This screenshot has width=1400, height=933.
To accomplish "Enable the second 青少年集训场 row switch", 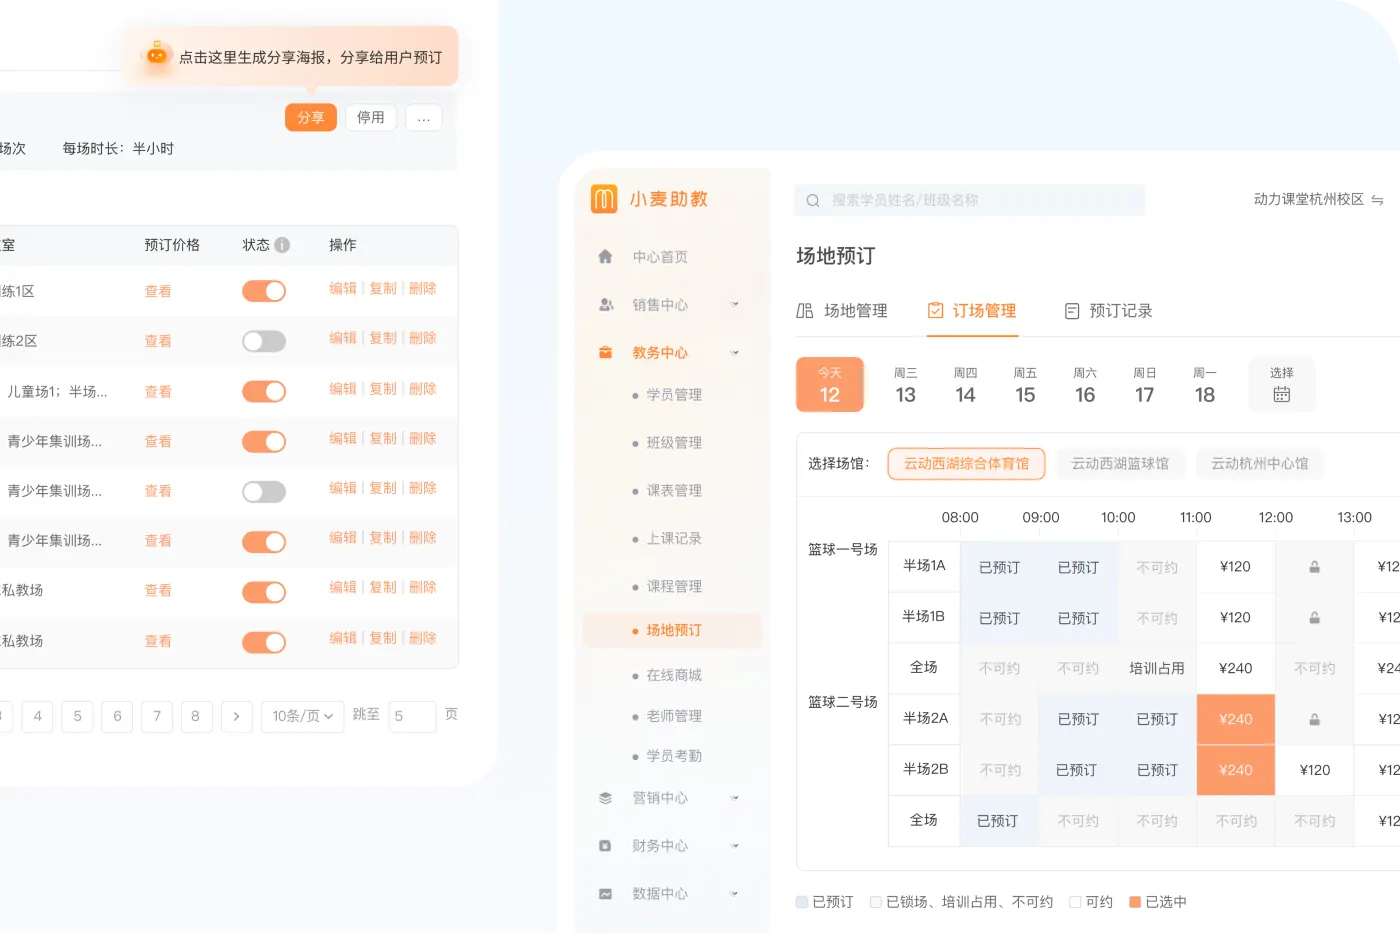I will [x=264, y=491].
